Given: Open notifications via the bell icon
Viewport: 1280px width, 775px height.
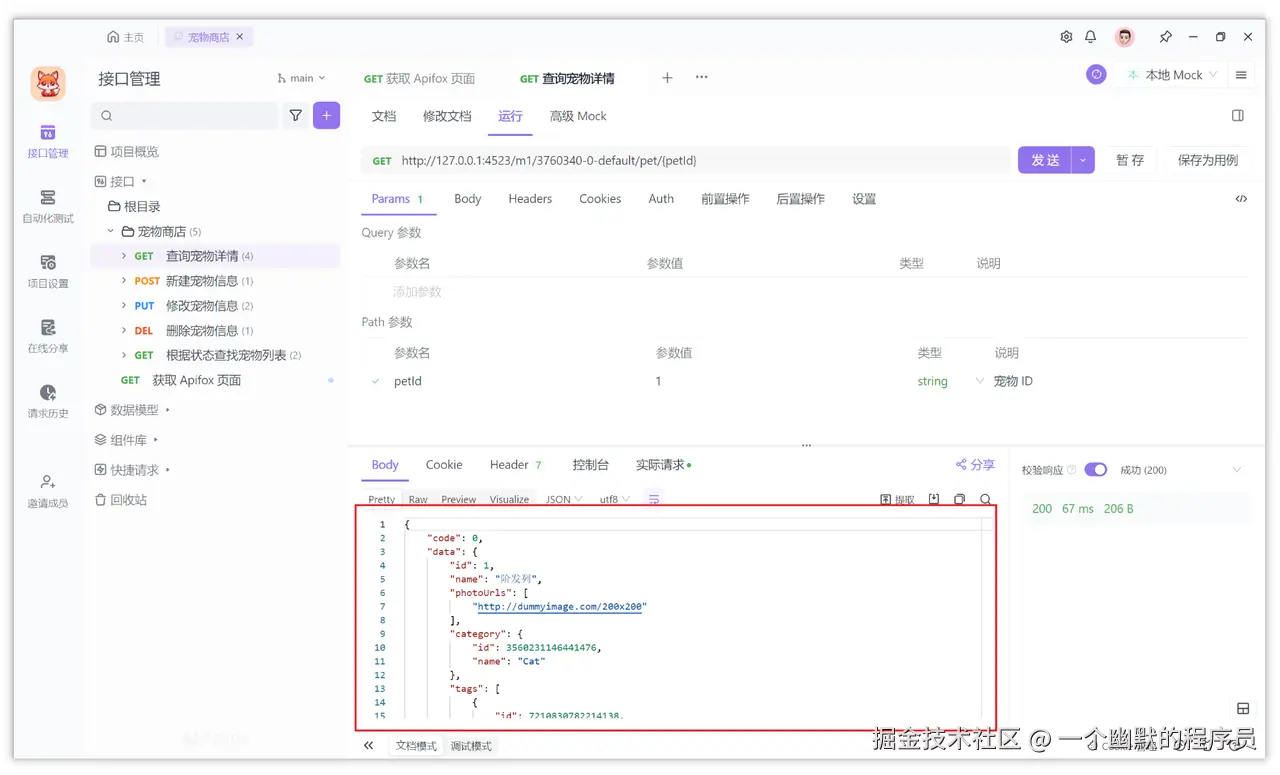Looking at the screenshot, I should 1091,37.
